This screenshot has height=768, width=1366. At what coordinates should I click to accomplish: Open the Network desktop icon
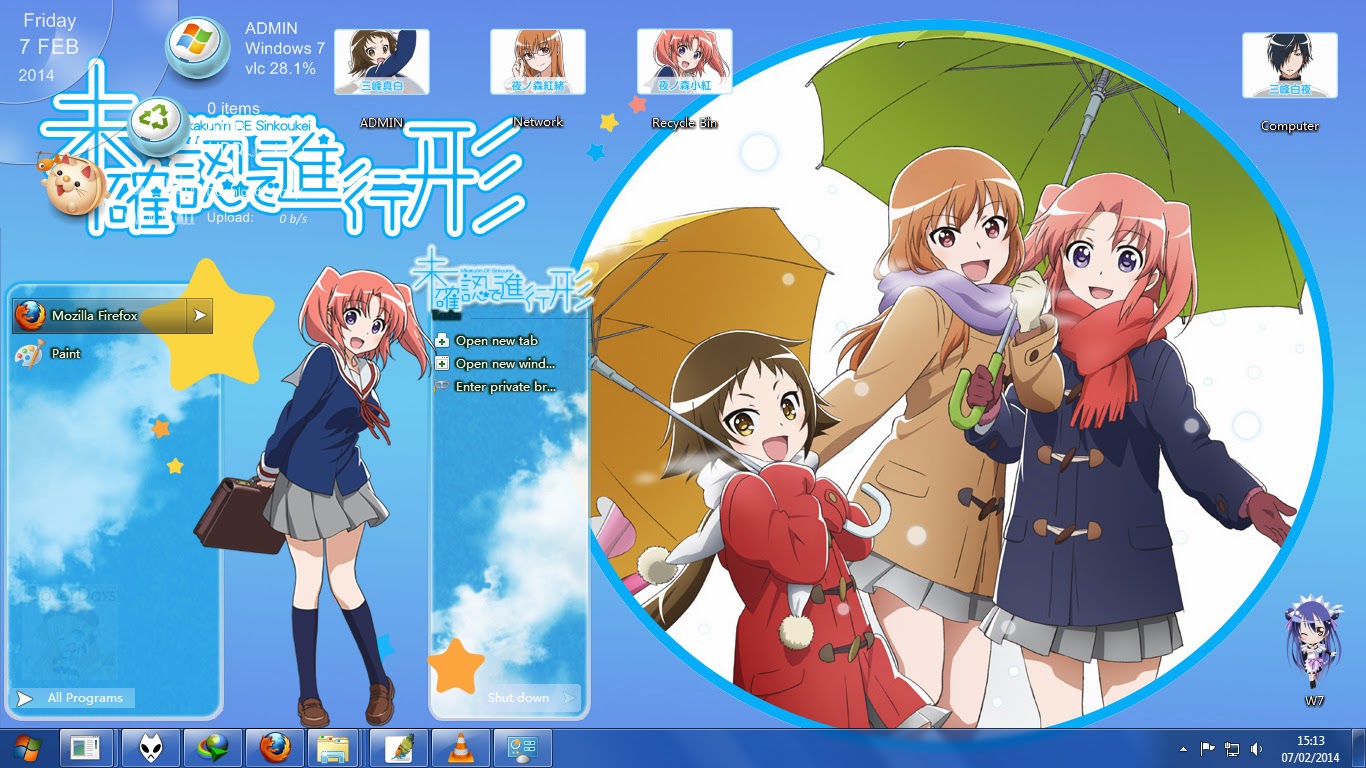coord(536,62)
